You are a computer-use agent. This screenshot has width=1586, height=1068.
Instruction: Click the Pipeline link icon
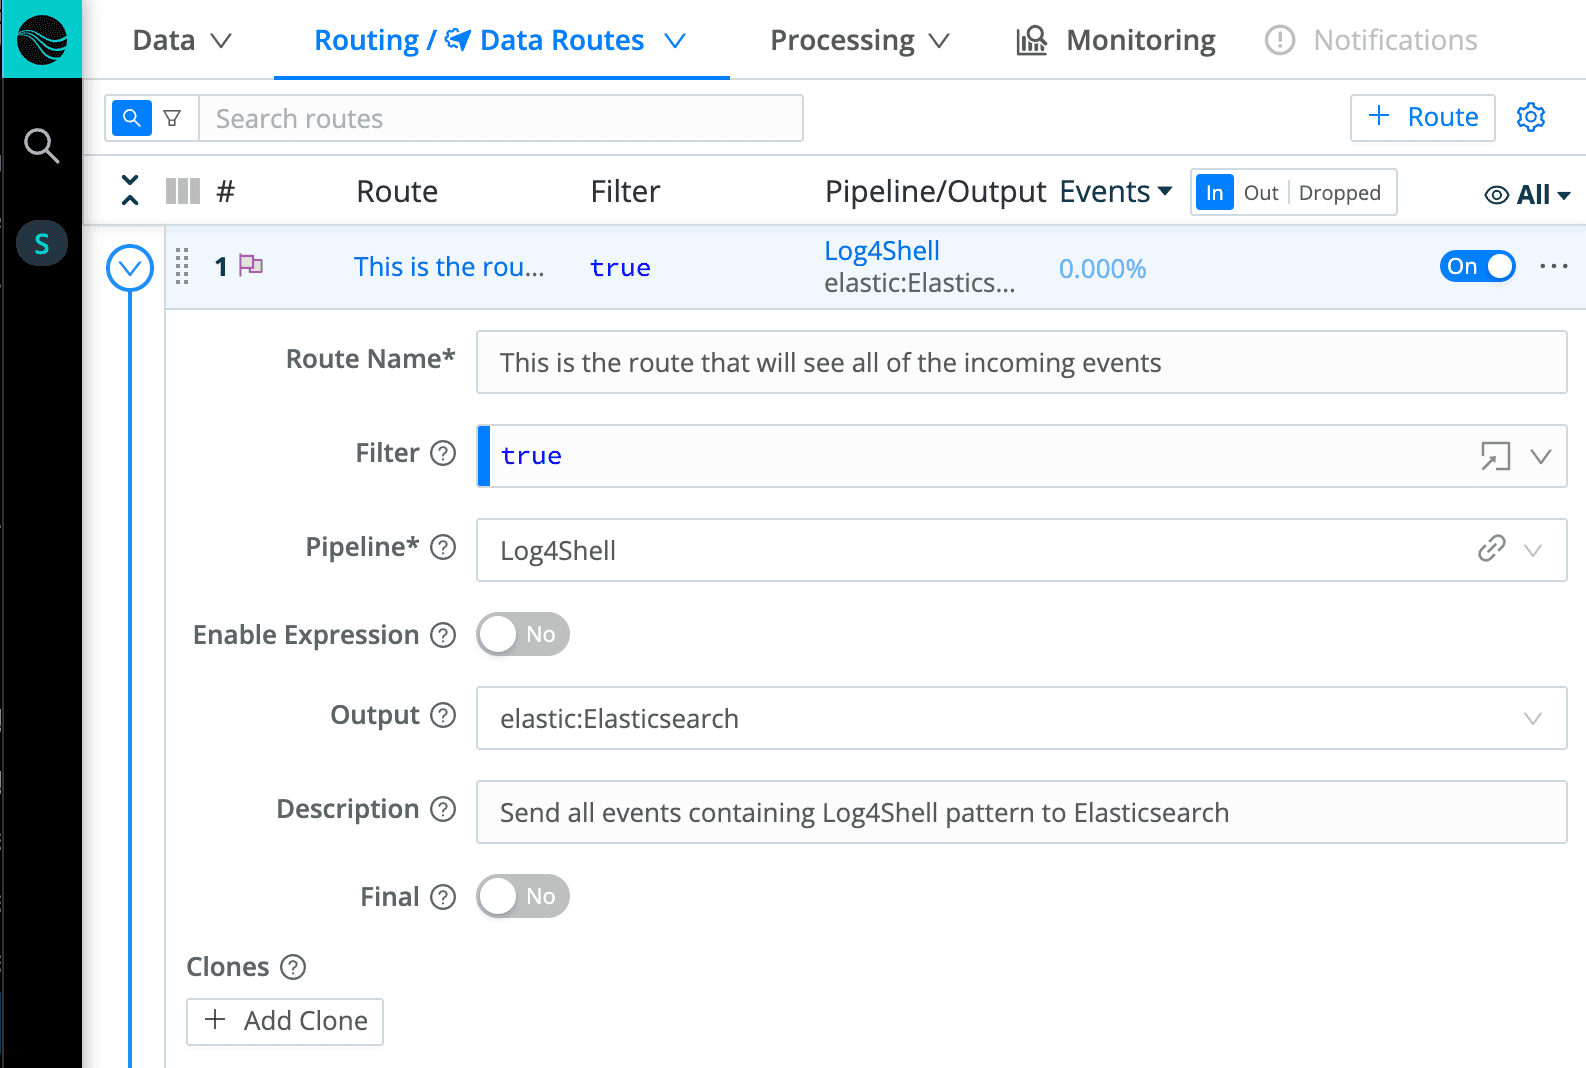tap(1491, 549)
